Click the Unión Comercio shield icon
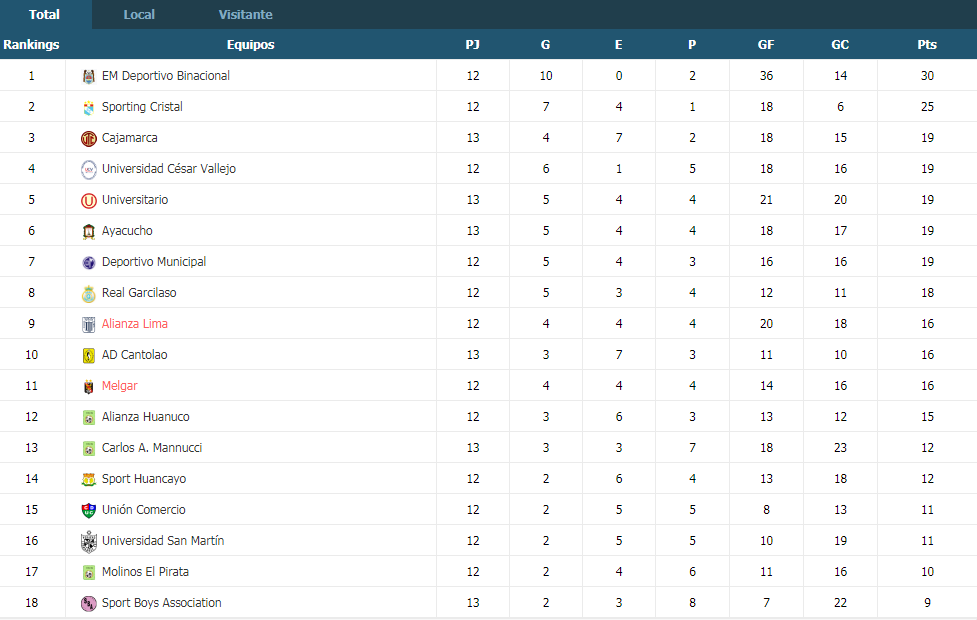Screen dimensions: 977x620 point(88,510)
